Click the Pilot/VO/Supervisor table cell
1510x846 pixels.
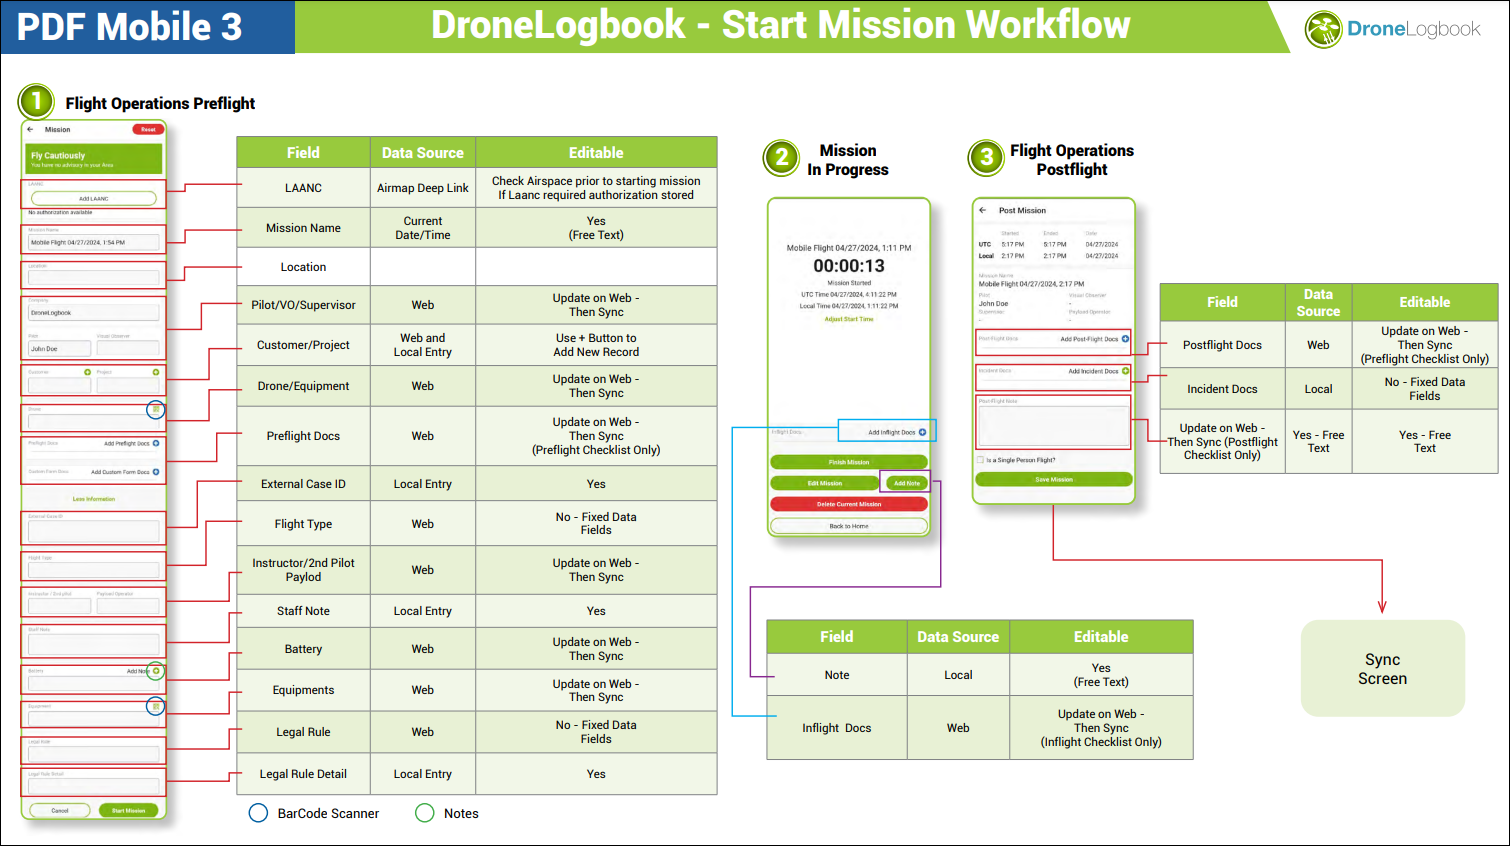pyautogui.click(x=303, y=305)
